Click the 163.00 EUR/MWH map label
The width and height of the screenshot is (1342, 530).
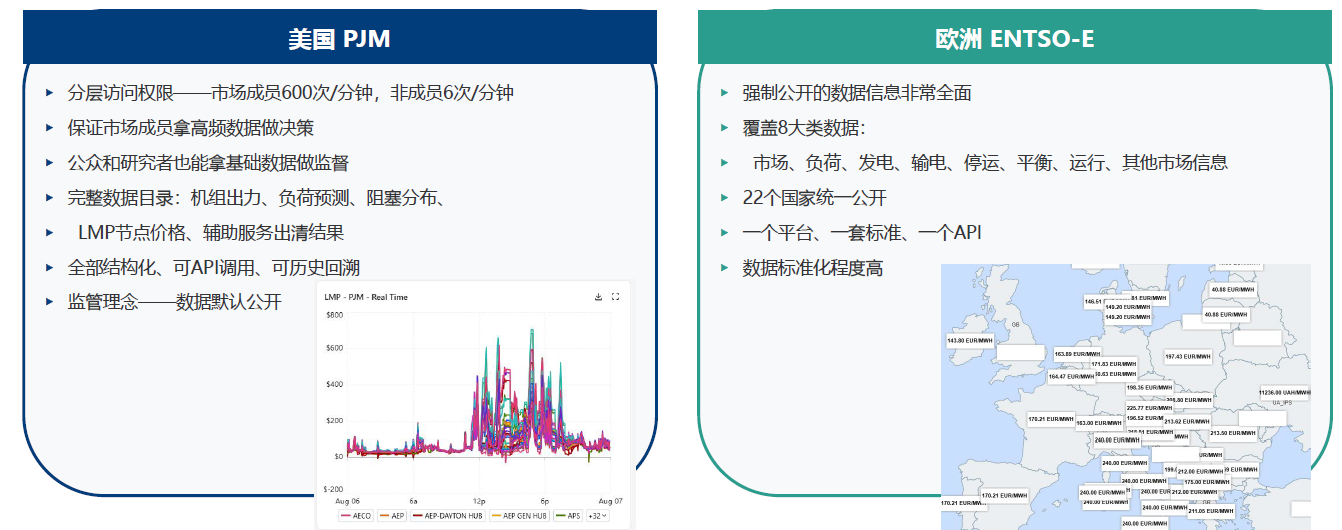pos(1099,423)
